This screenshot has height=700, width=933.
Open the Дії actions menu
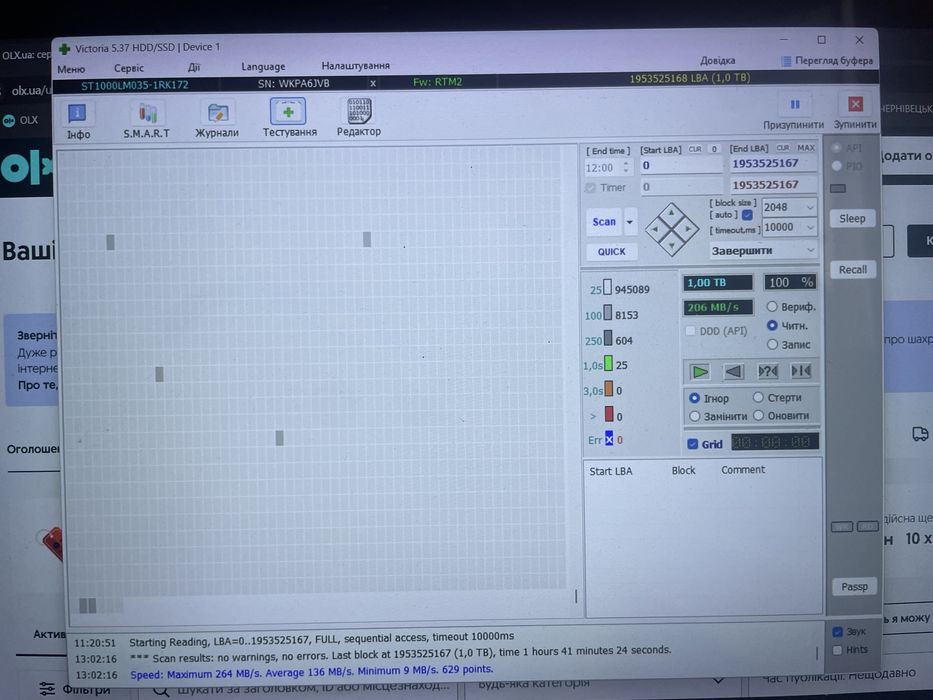point(194,67)
